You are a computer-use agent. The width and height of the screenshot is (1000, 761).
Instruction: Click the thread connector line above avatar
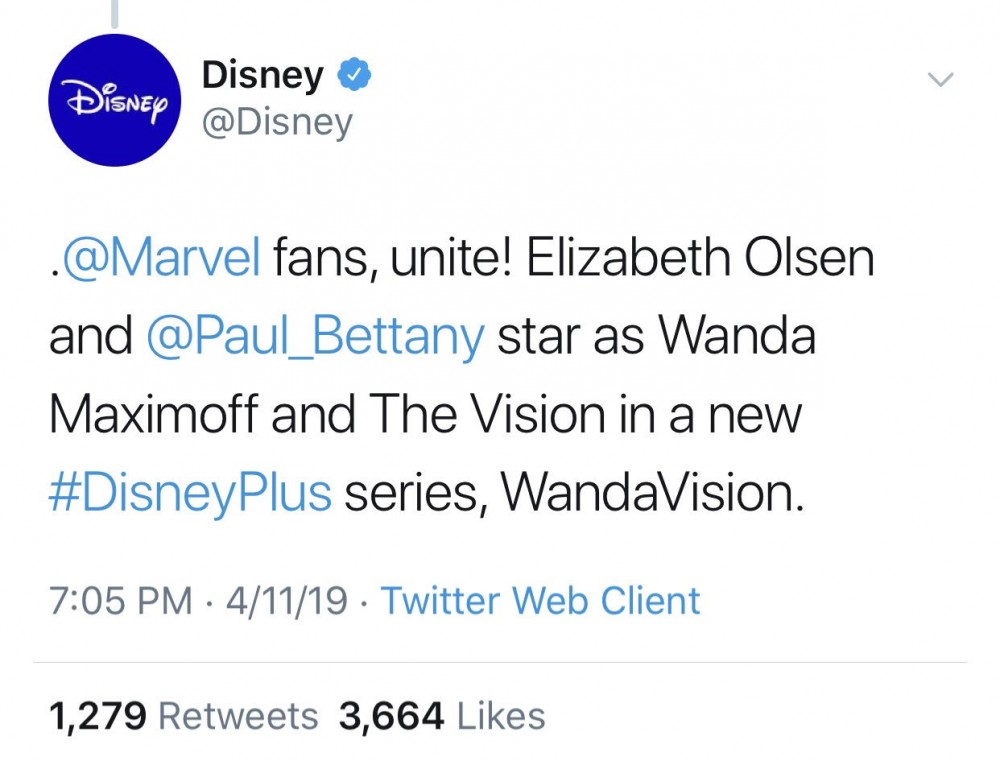pyautogui.click(x=115, y=12)
